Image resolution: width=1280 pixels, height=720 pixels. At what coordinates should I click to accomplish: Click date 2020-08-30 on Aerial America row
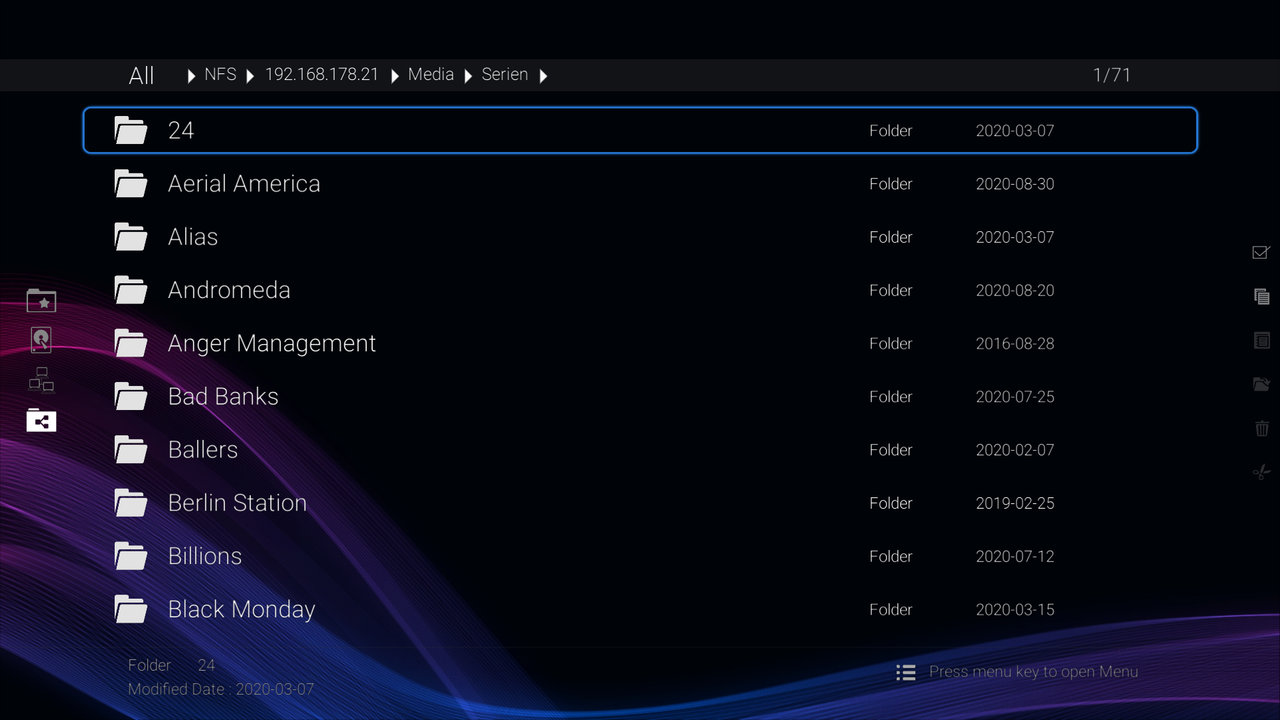pos(1015,184)
